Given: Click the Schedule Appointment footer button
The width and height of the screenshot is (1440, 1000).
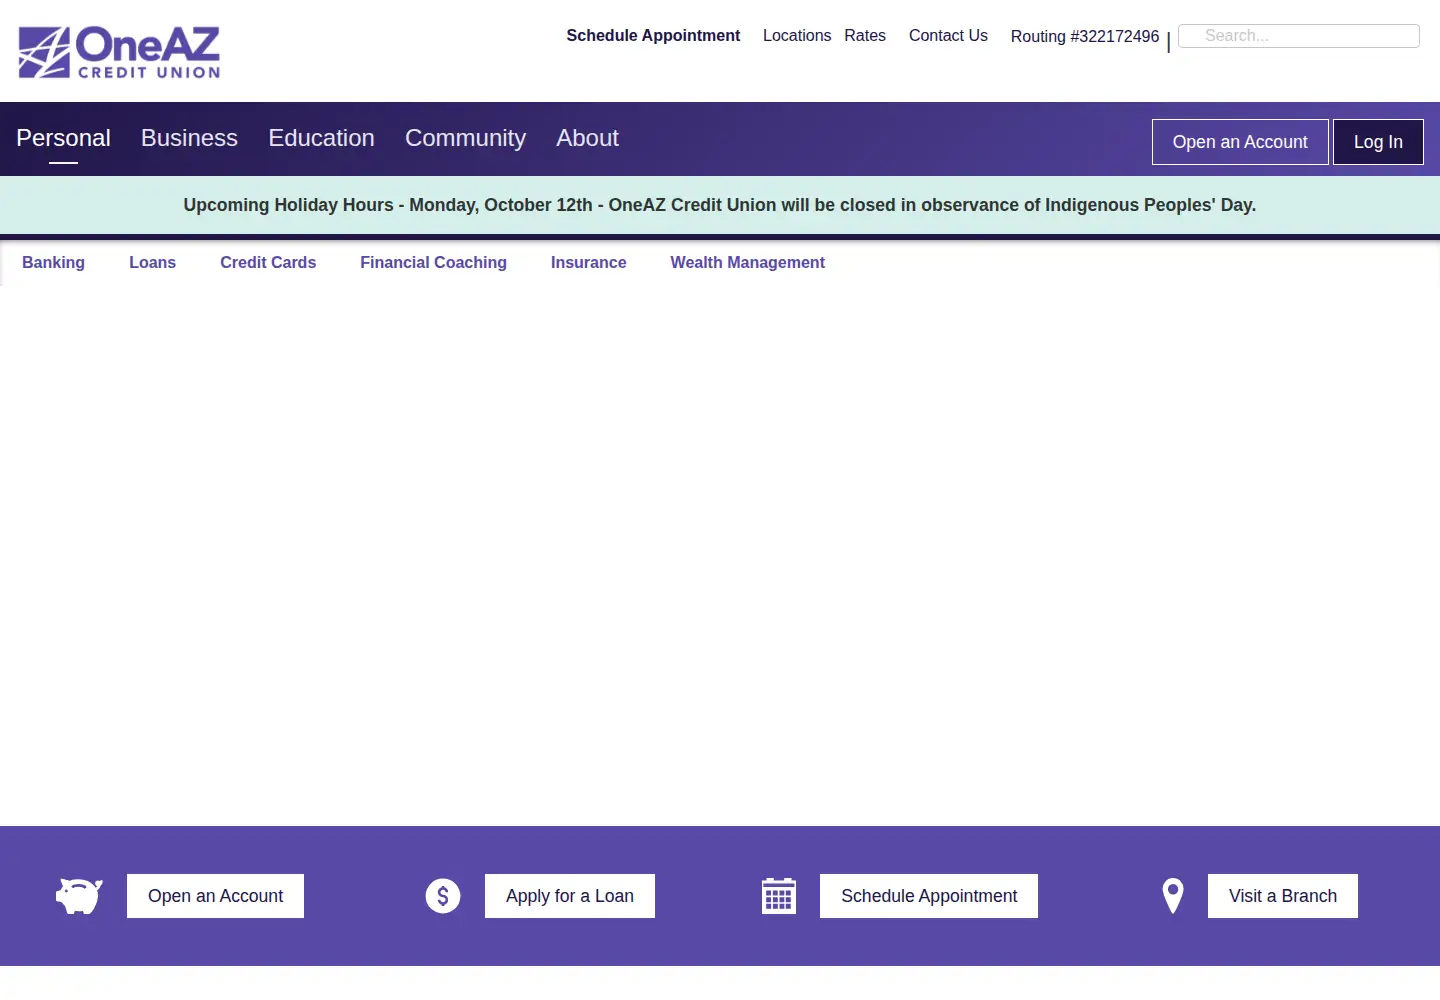Looking at the screenshot, I should point(929,896).
